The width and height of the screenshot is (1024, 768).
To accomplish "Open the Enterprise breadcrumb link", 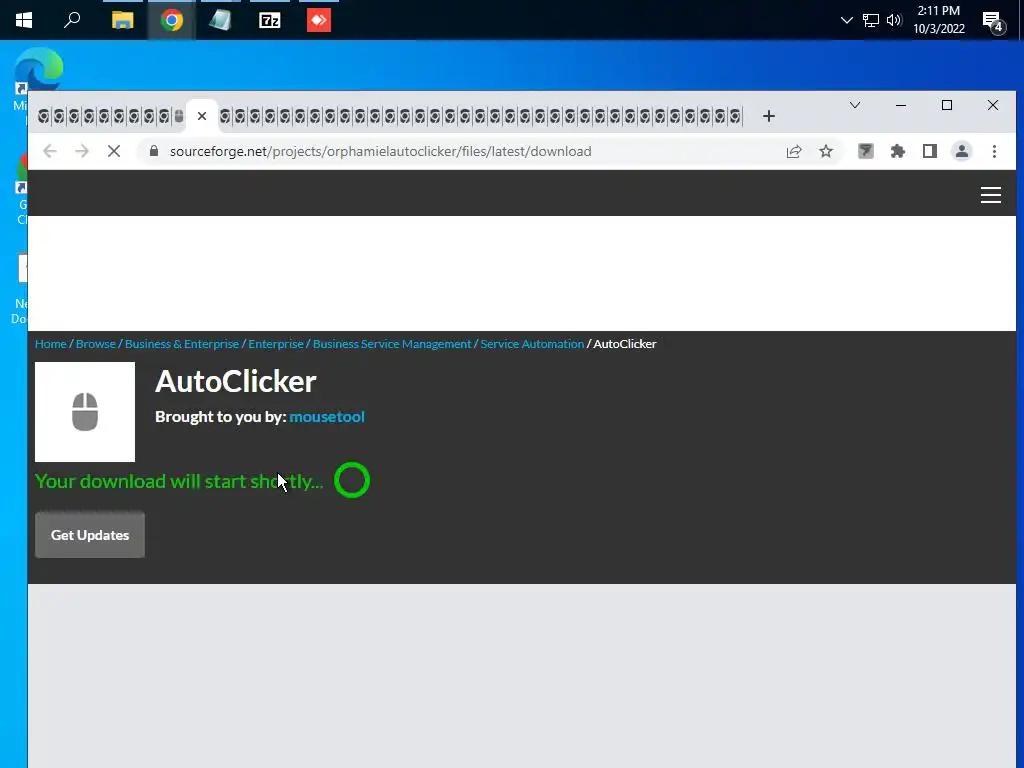I will point(276,344).
